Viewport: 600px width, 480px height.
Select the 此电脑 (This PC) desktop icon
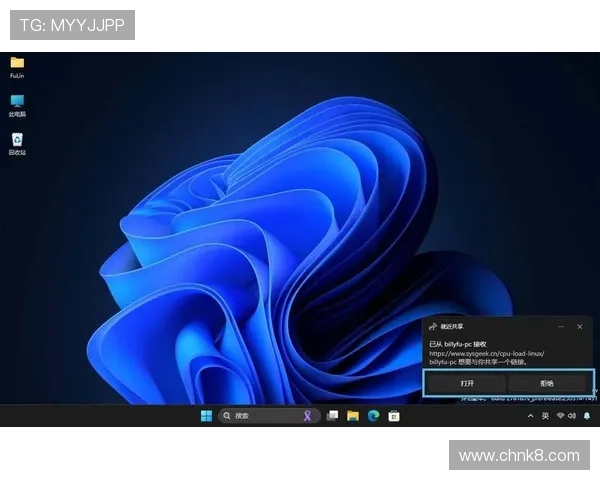click(x=17, y=102)
